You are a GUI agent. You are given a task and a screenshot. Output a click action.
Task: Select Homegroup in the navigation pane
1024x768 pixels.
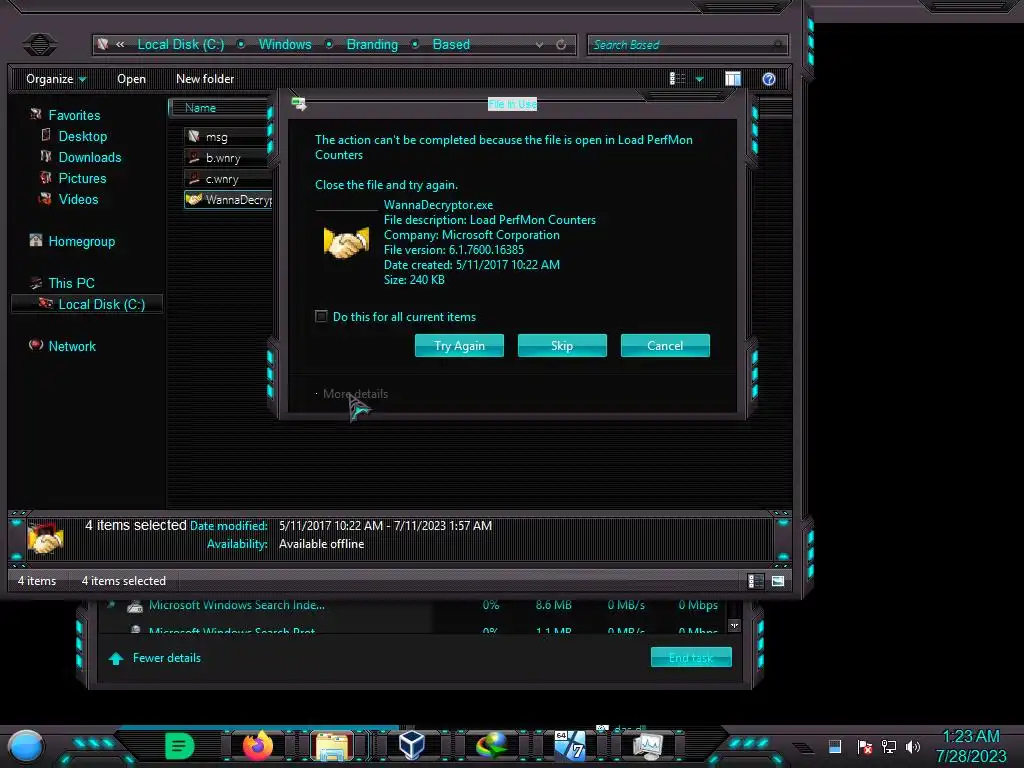[81, 241]
